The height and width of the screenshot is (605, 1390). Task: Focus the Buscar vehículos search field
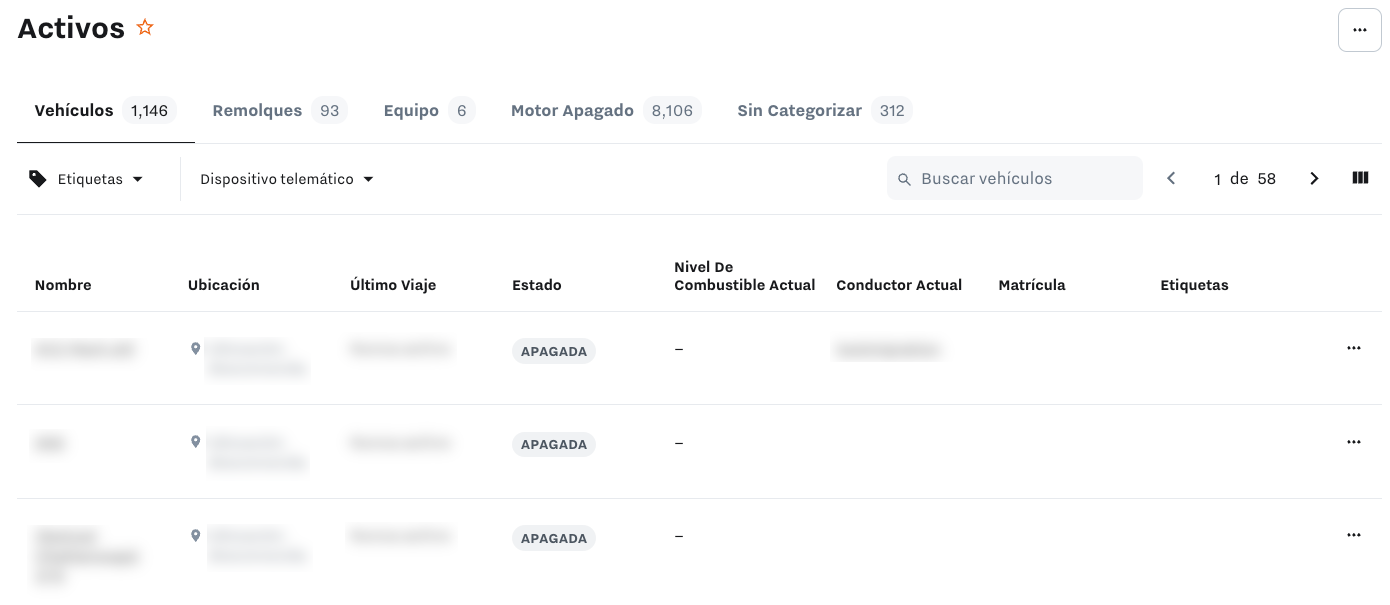[1015, 178]
